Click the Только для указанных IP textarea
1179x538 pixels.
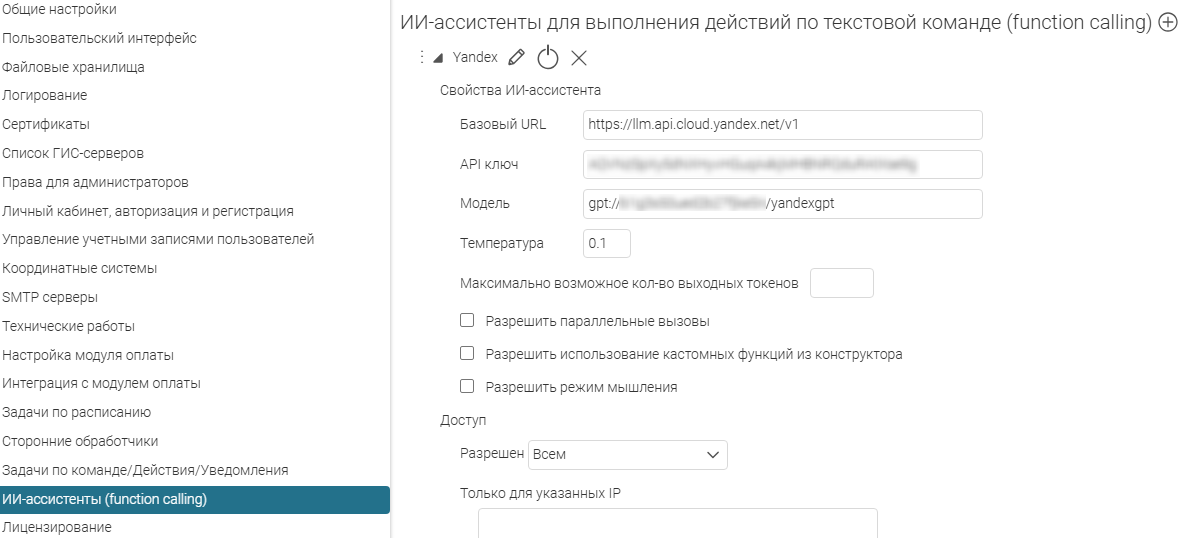pos(677,523)
